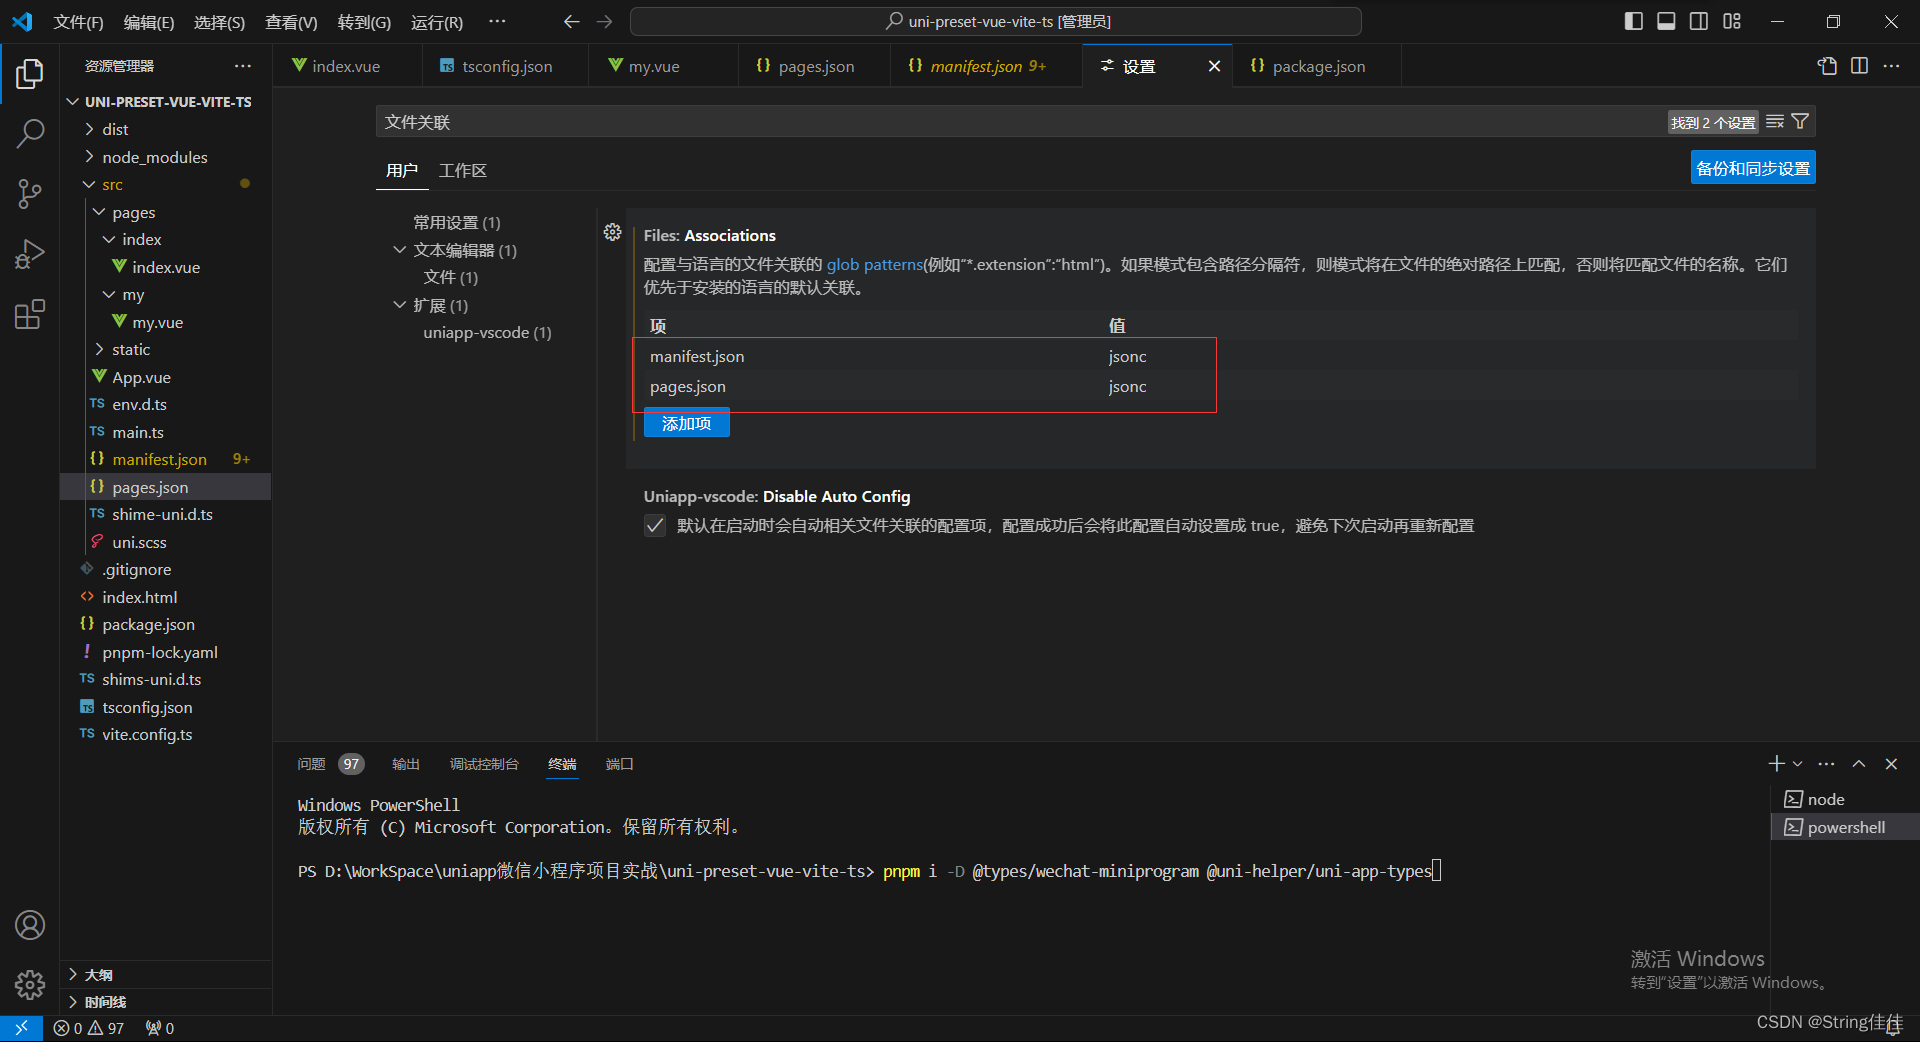Open the Explorer view icon
Screen dimensions: 1920x1042
click(30, 72)
